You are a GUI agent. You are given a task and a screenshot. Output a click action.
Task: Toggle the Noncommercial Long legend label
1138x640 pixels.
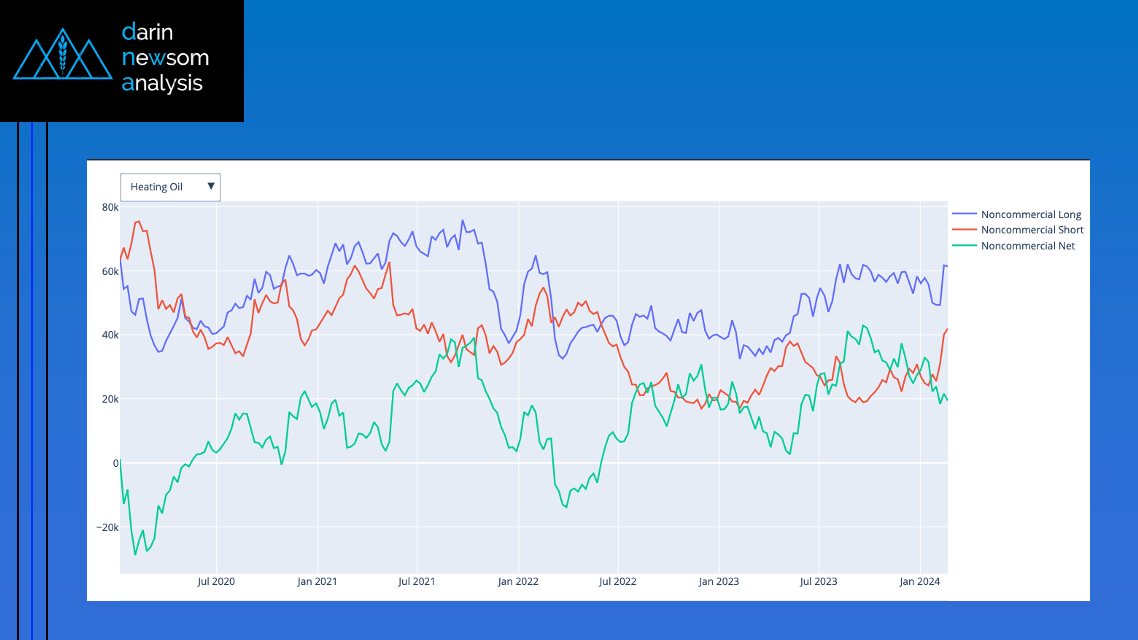[x=1031, y=215]
